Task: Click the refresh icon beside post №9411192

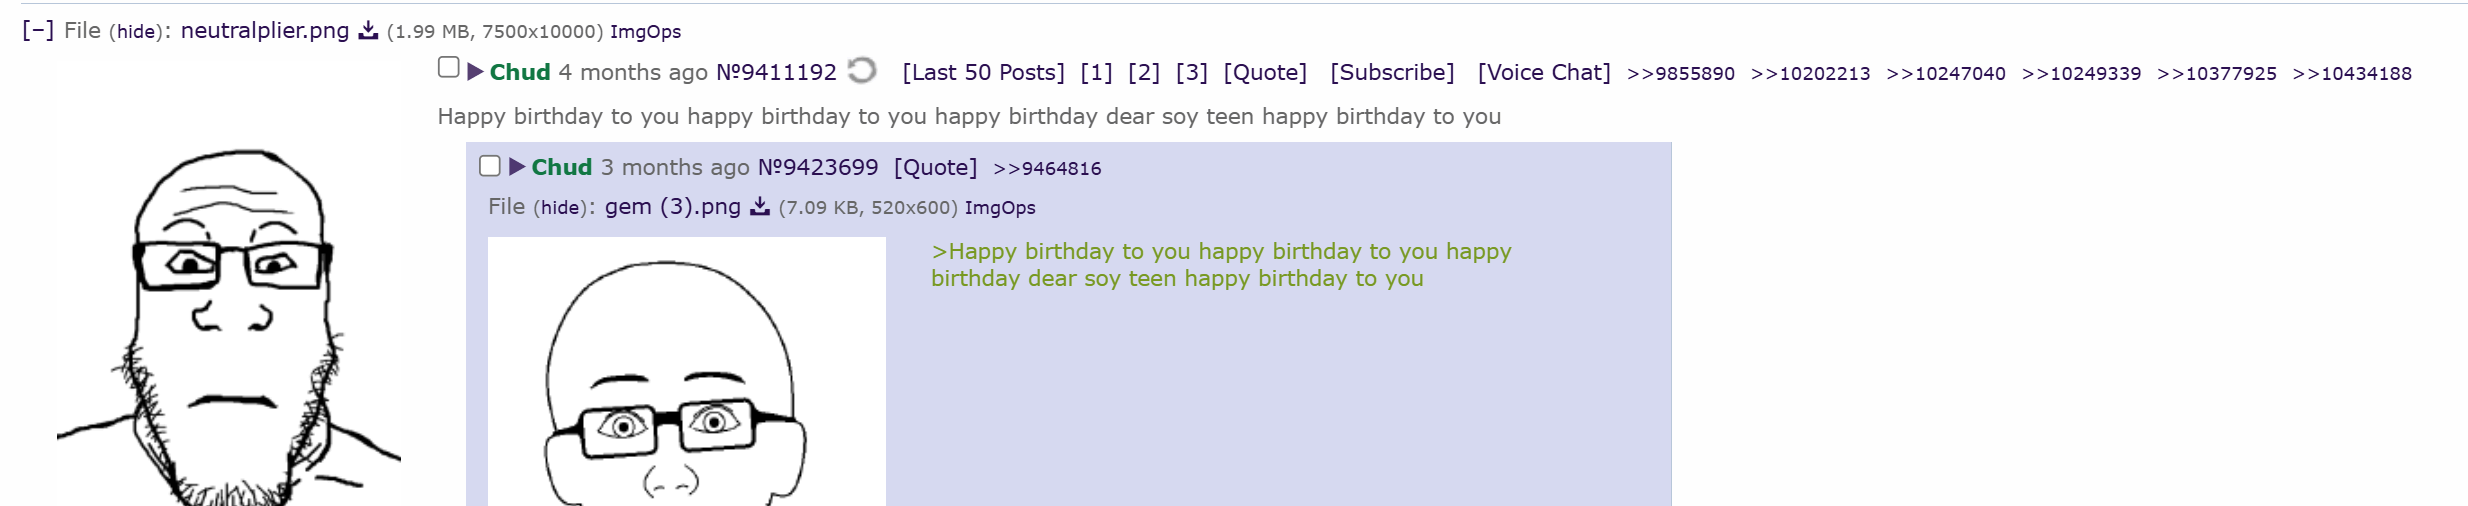Action: (x=861, y=71)
